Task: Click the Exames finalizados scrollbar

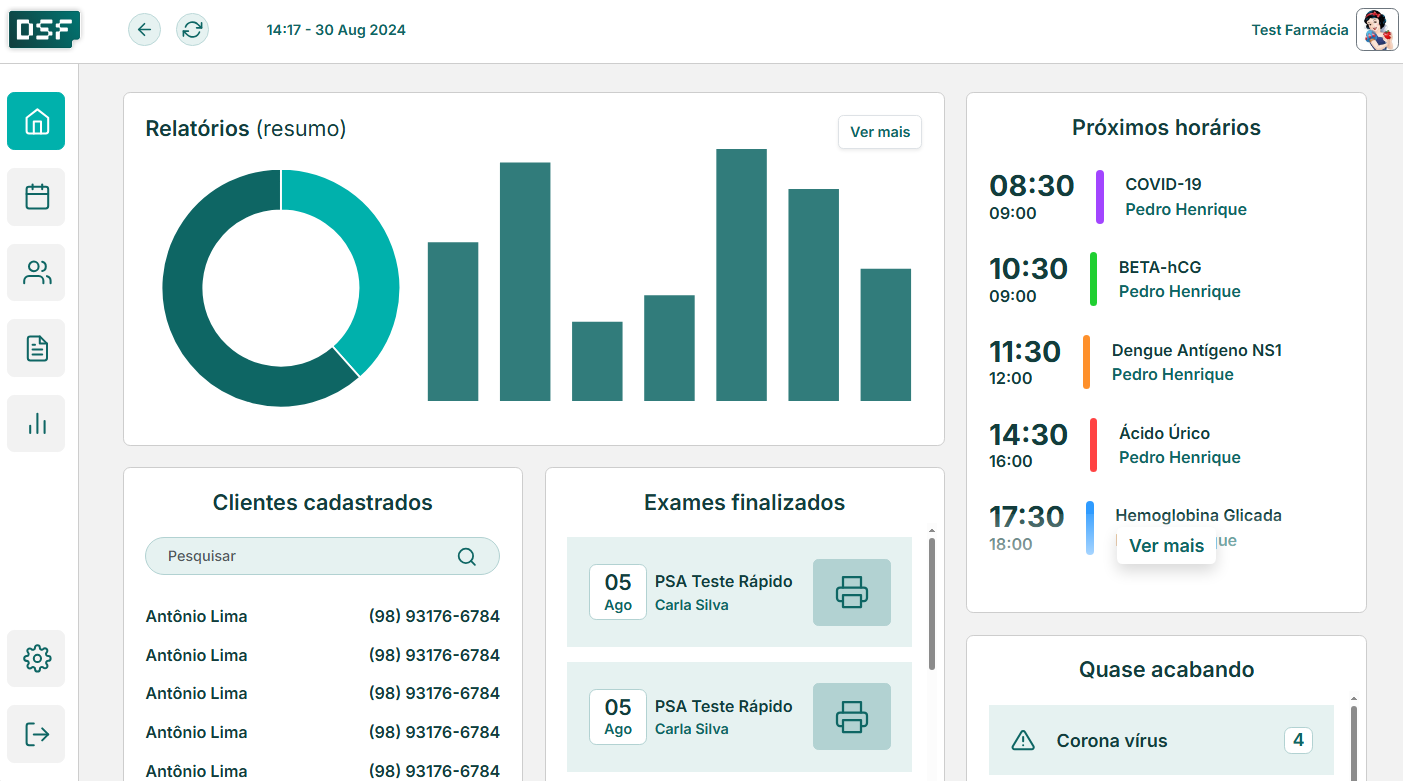Action: (932, 604)
